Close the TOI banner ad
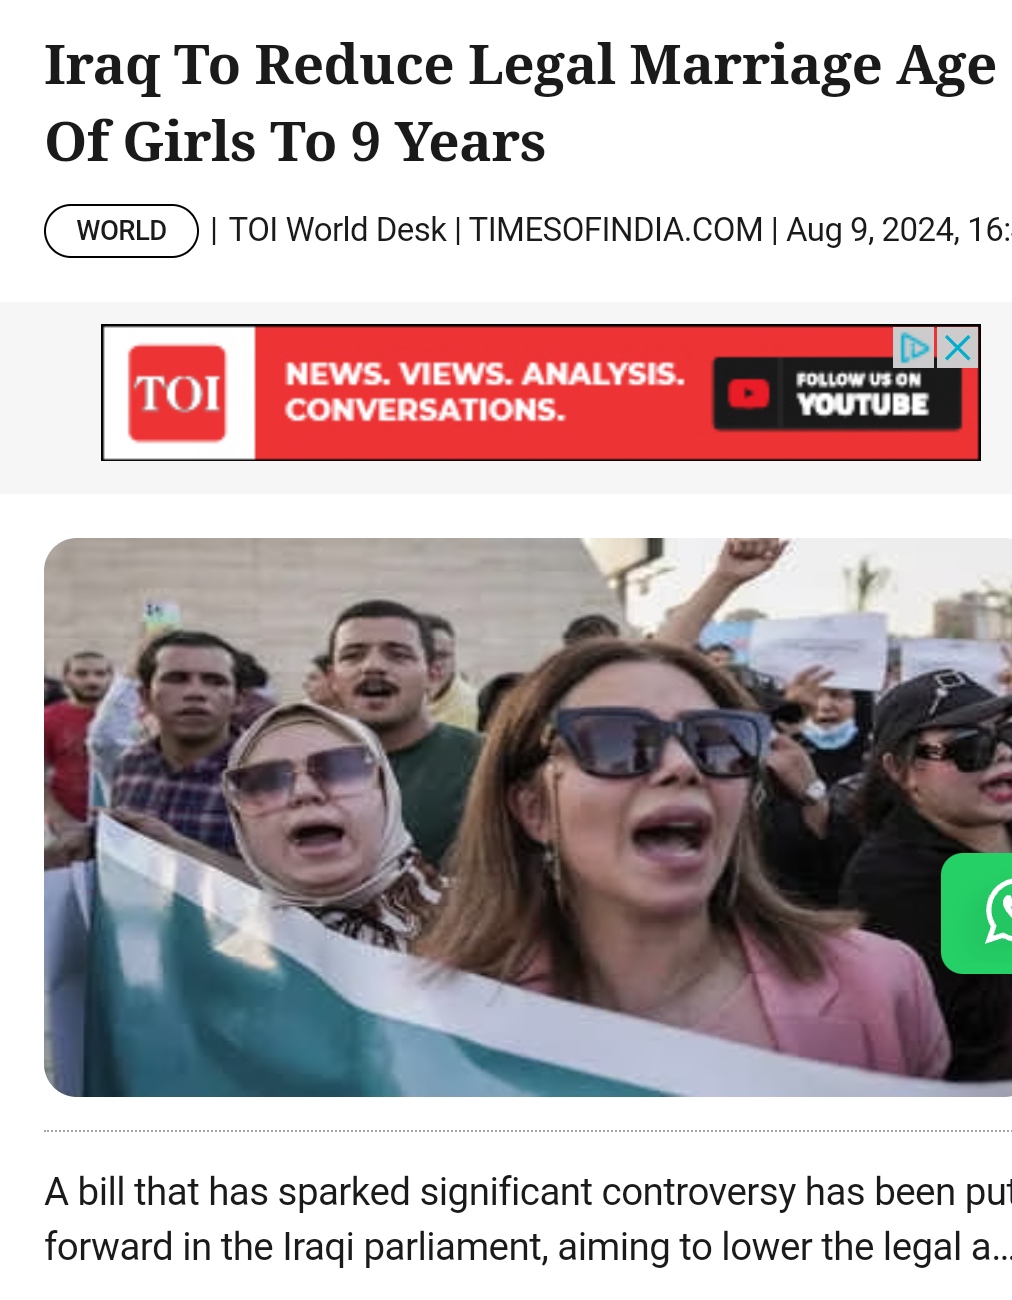Viewport: 1012px width, 1300px height. tap(957, 348)
